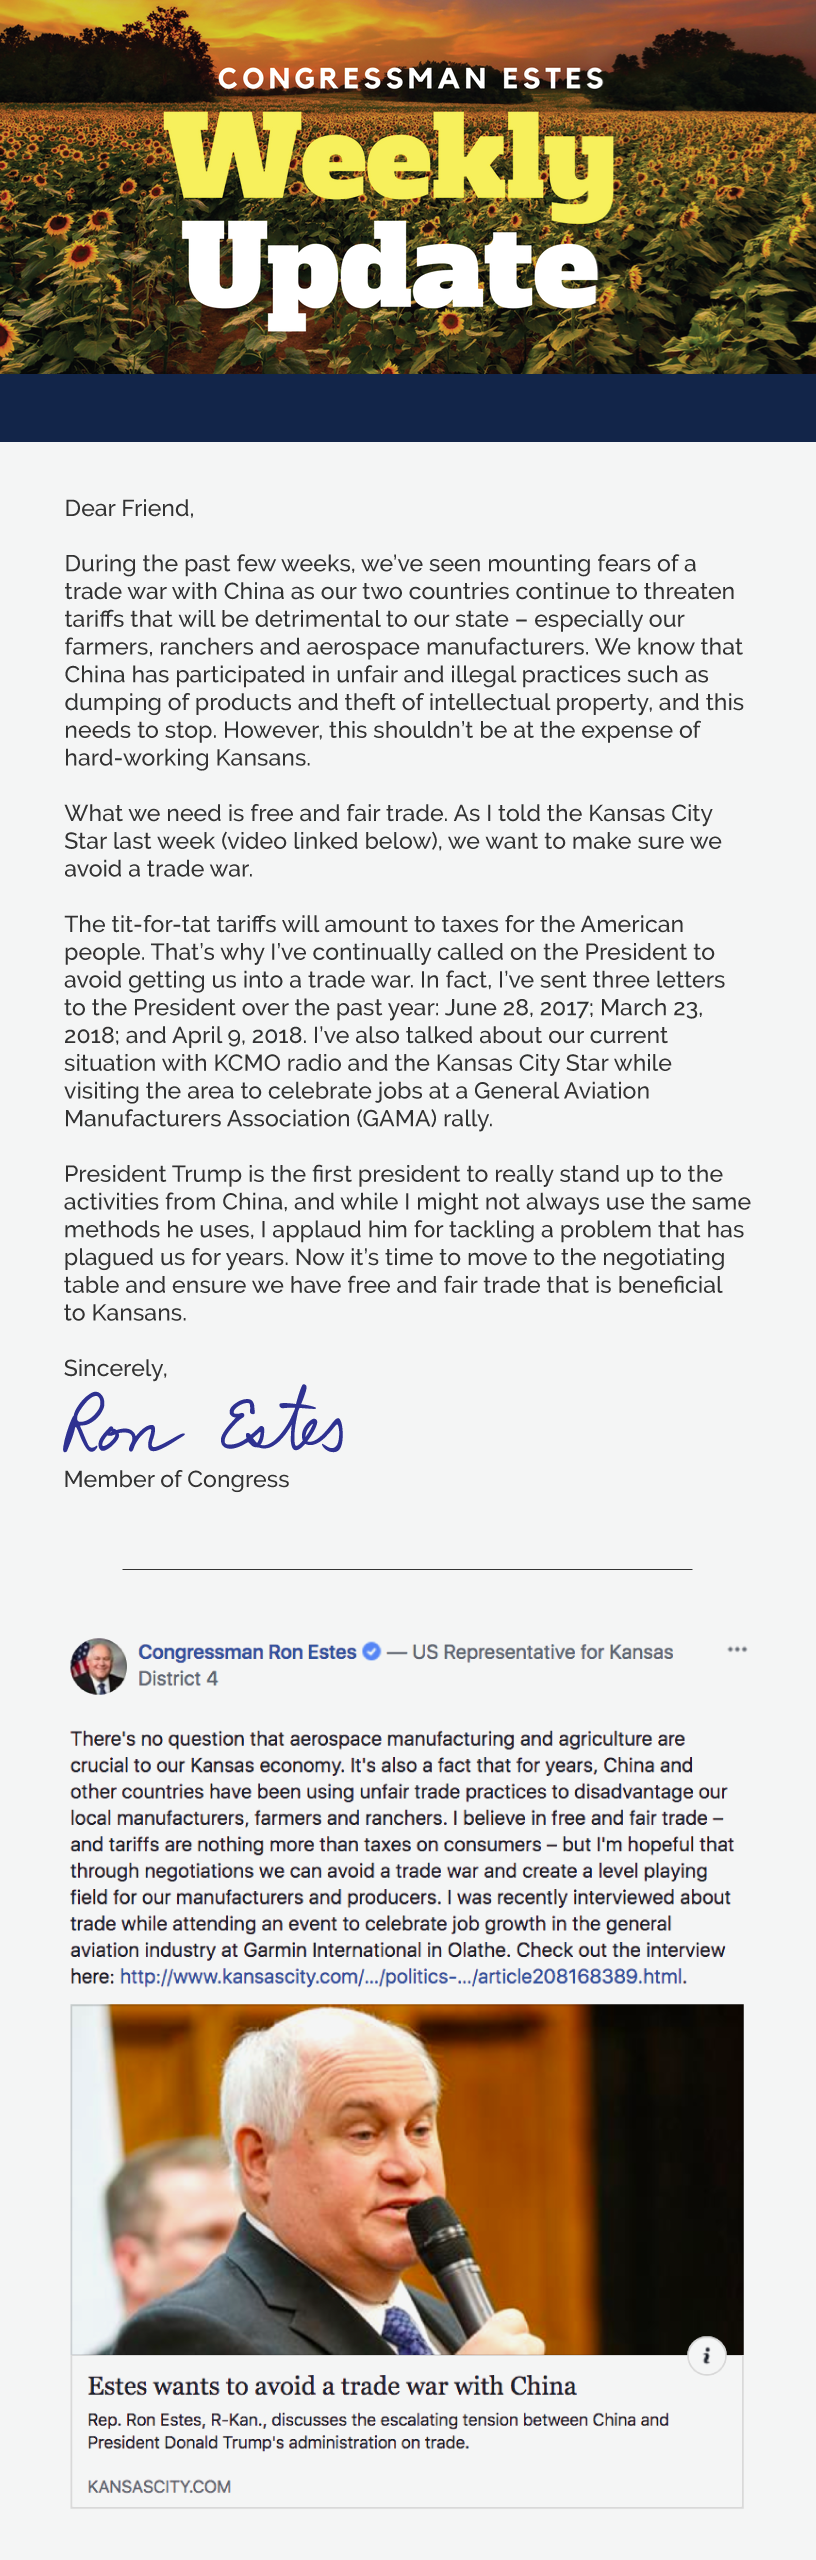Click the "CONGRESSMAN ESTES" header text
816x2560 pixels.
pyautogui.click(x=411, y=78)
